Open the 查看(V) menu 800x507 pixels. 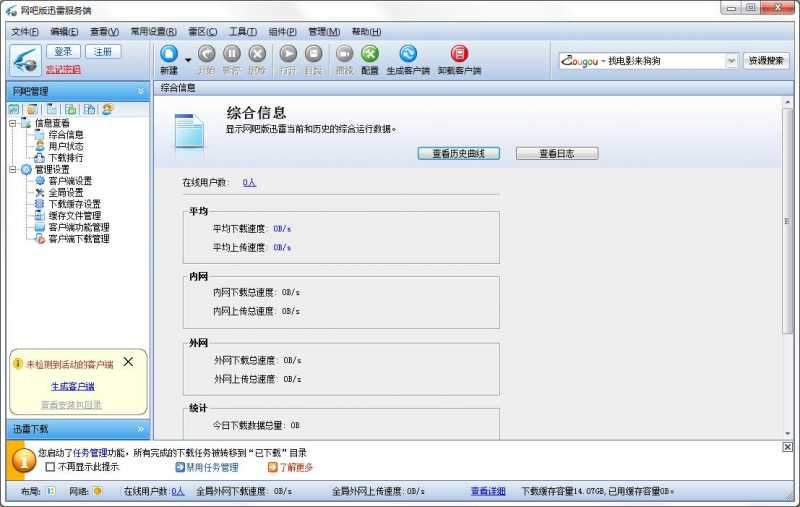click(x=105, y=32)
